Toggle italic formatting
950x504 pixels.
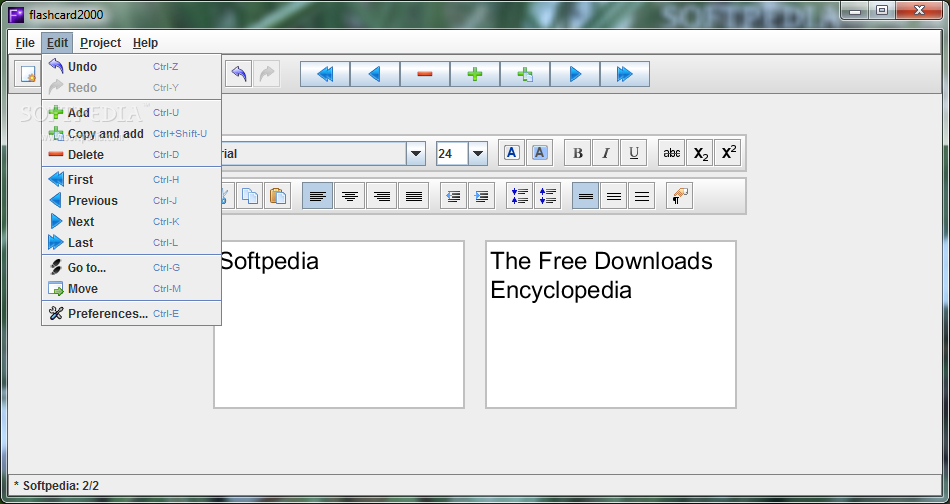point(605,153)
